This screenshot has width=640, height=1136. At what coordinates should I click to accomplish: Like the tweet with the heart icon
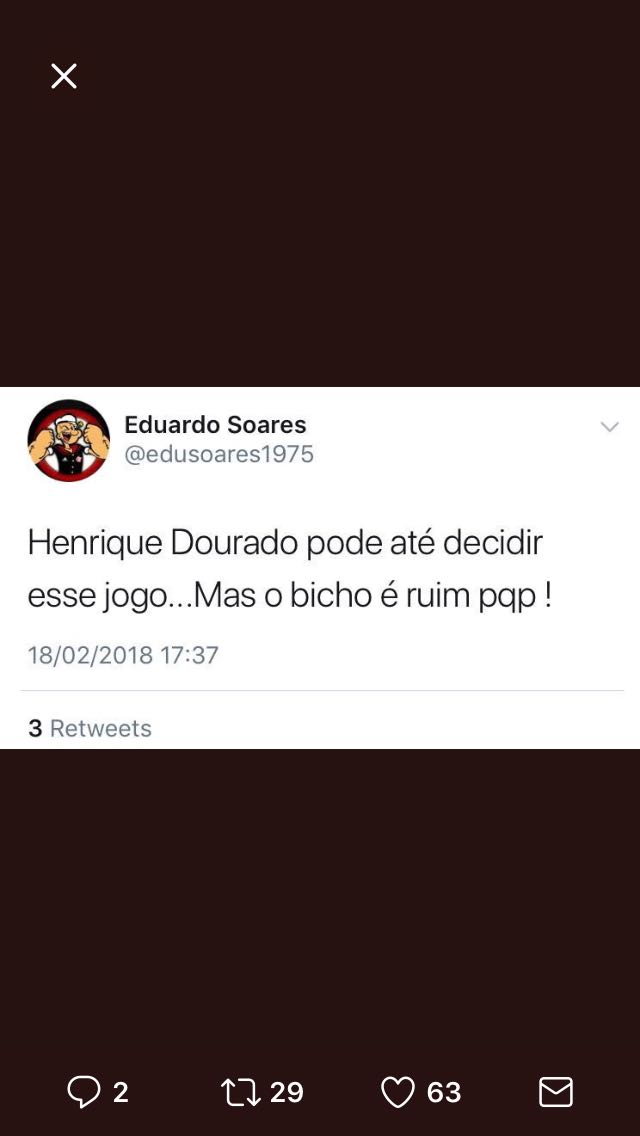pyautogui.click(x=398, y=1092)
